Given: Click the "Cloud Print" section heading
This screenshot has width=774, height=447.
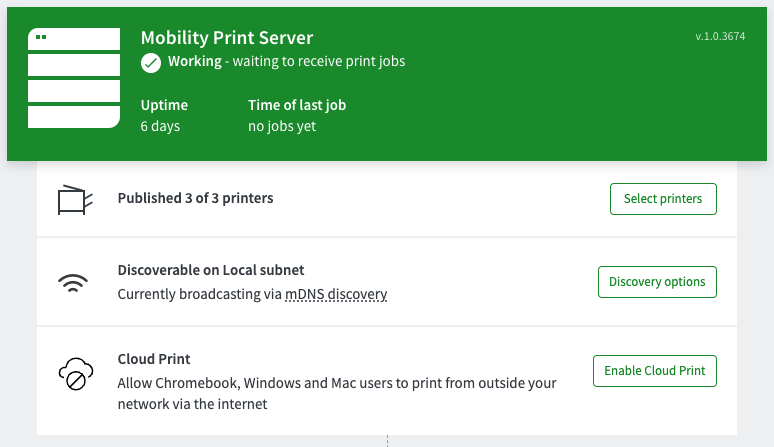Looking at the screenshot, I should tap(154, 359).
